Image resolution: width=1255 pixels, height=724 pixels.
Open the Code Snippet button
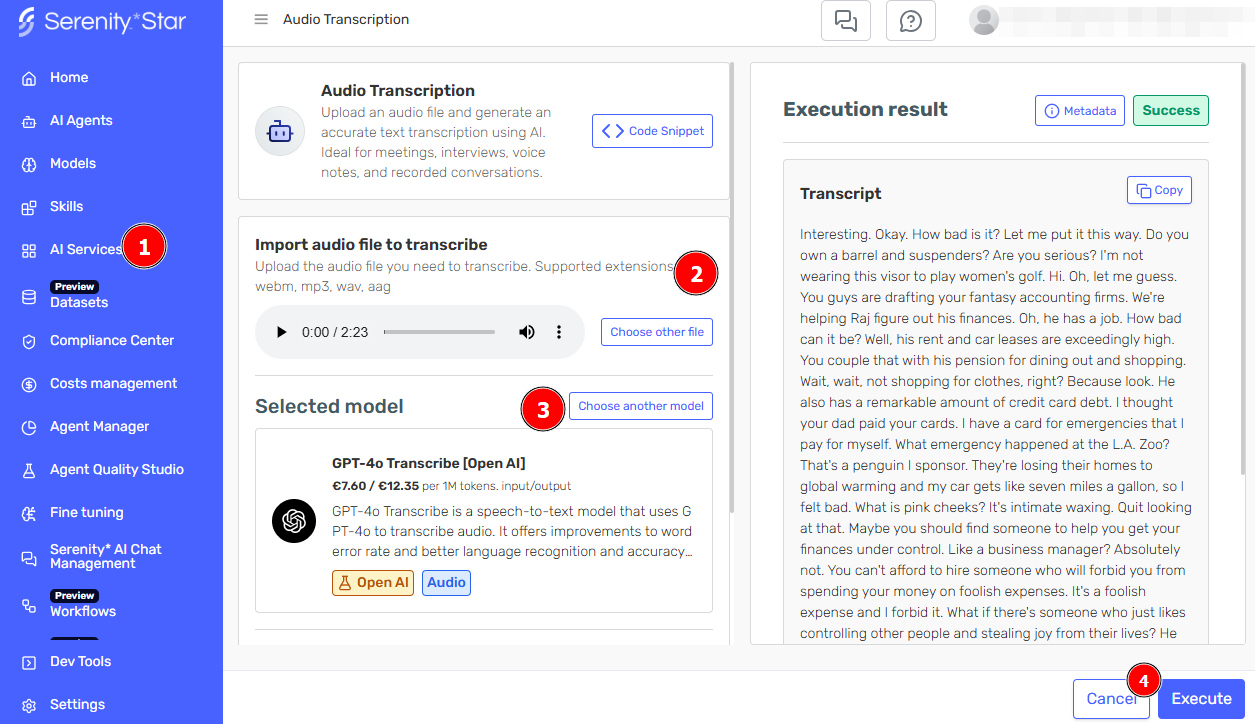[652, 131]
